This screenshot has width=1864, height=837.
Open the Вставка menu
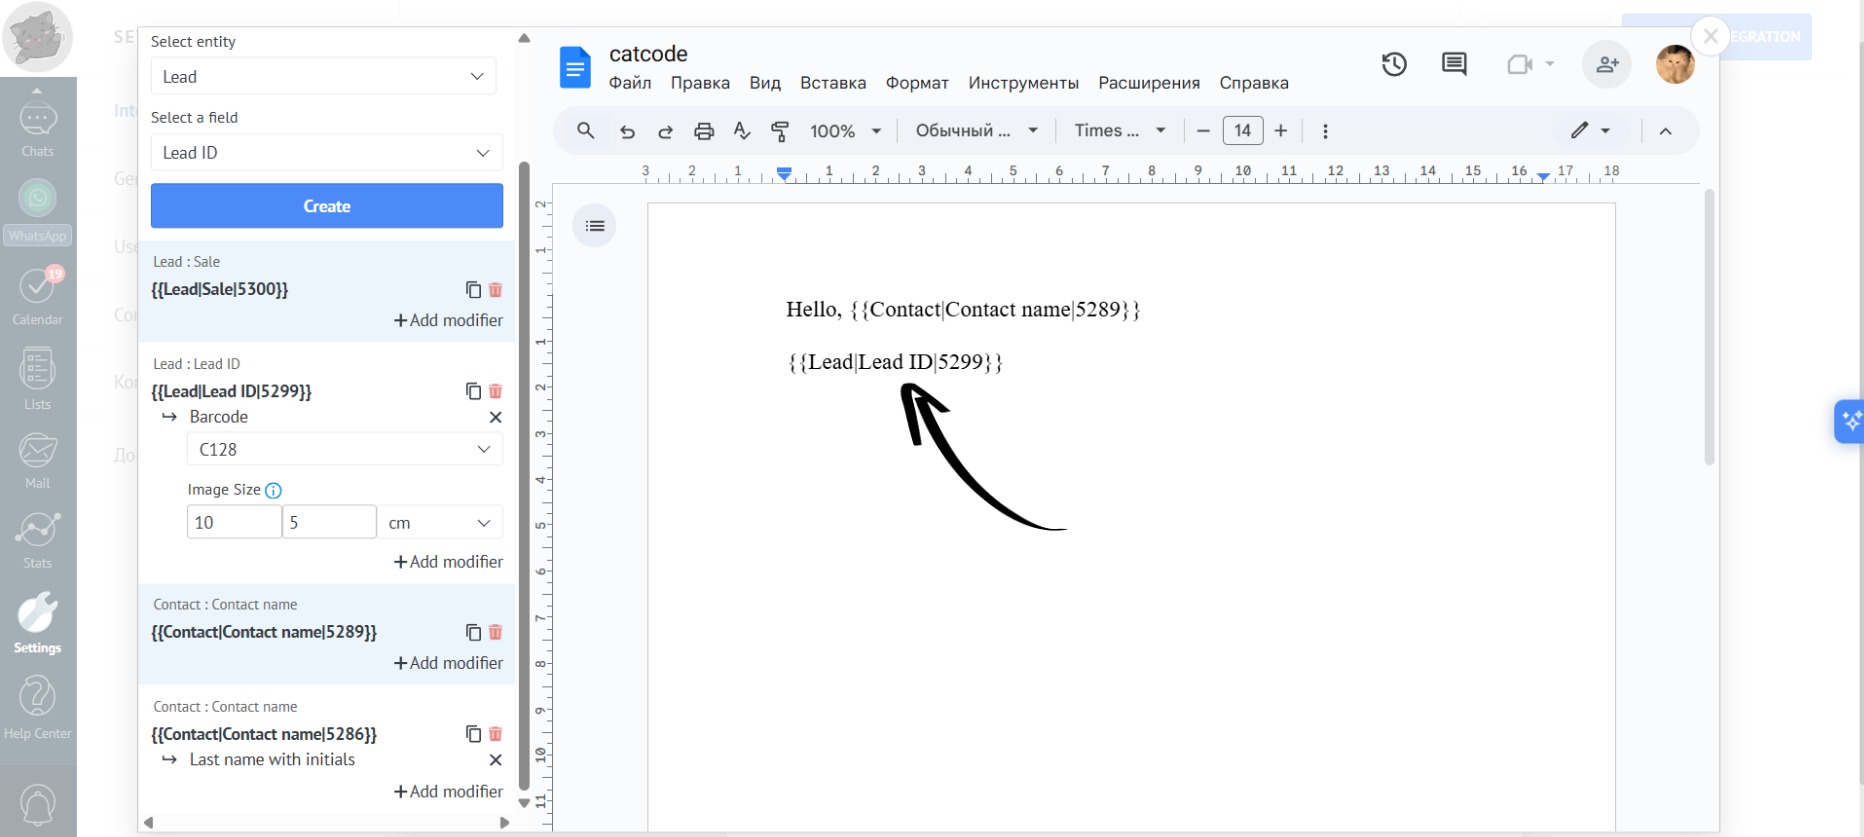(x=832, y=83)
